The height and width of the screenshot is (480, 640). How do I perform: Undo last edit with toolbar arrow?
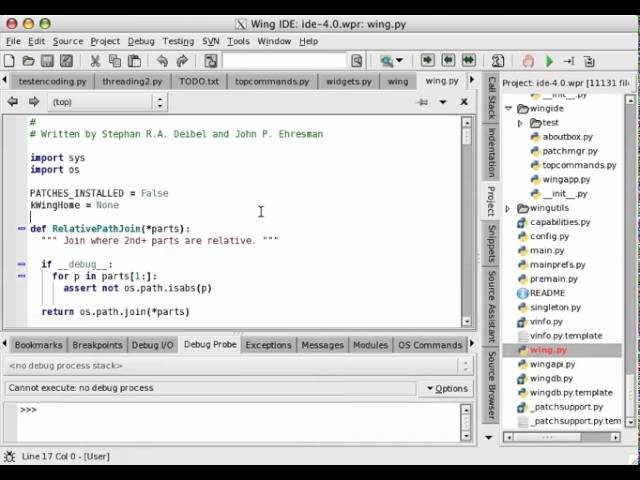click(x=162, y=61)
